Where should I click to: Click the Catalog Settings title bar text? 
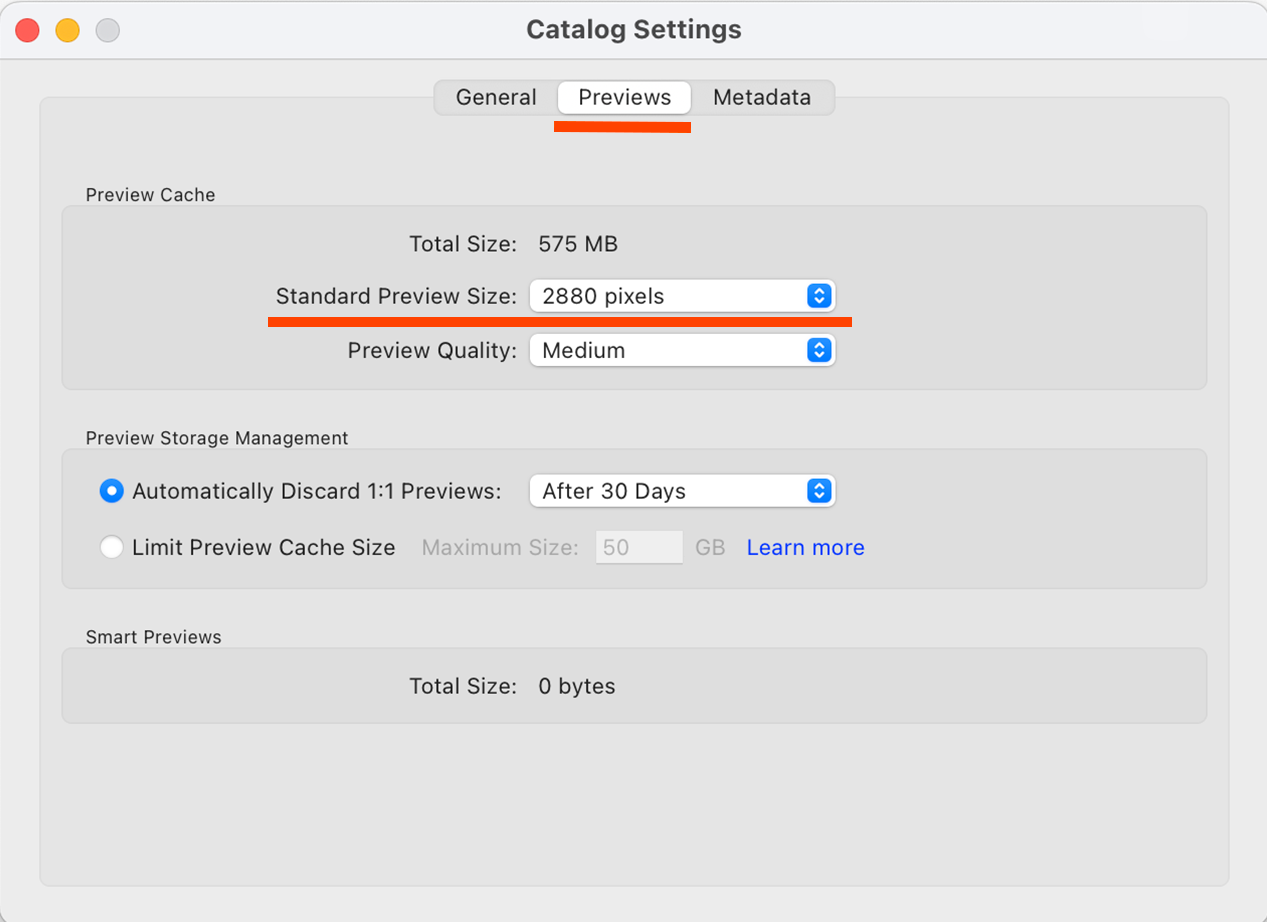pos(634,30)
